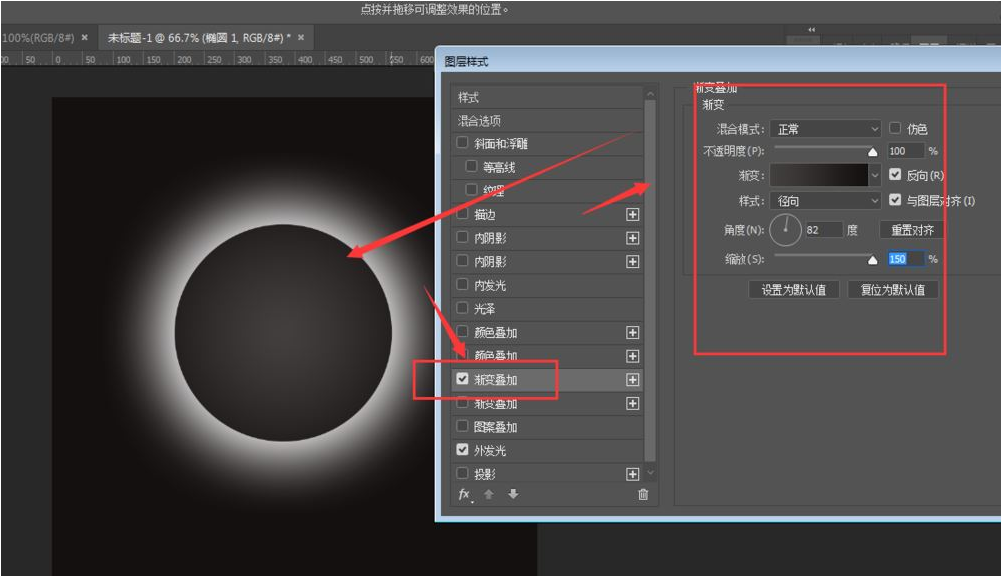Viewport: 1005px width, 576px height.
Task: Click the trash delete effect icon
Action: click(x=643, y=494)
